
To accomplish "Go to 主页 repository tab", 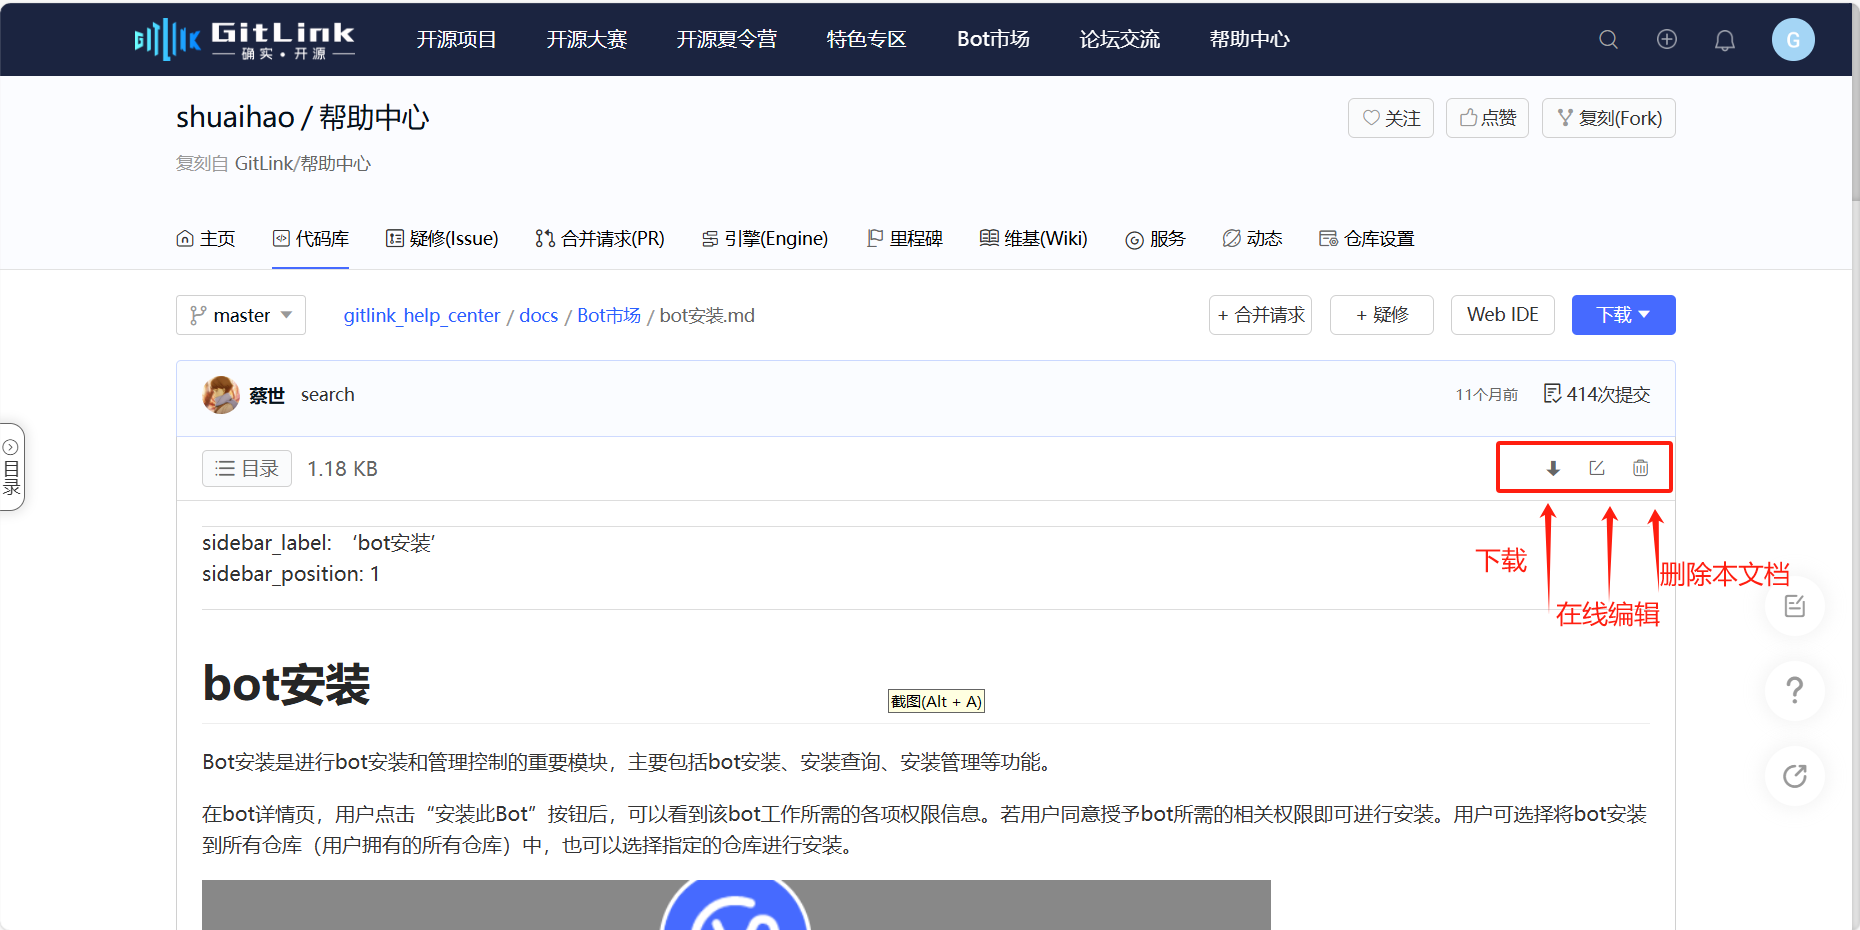I will pyautogui.click(x=206, y=238).
